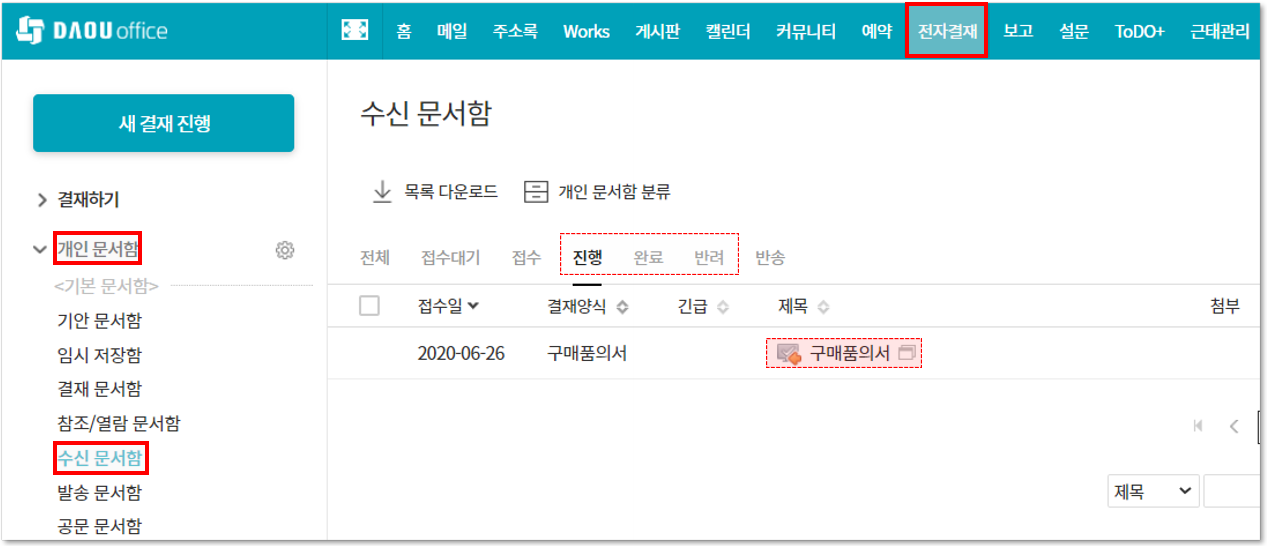The width and height of the screenshot is (1267, 546).
Task: Go to first page pagination icon
Action: coord(1198,426)
